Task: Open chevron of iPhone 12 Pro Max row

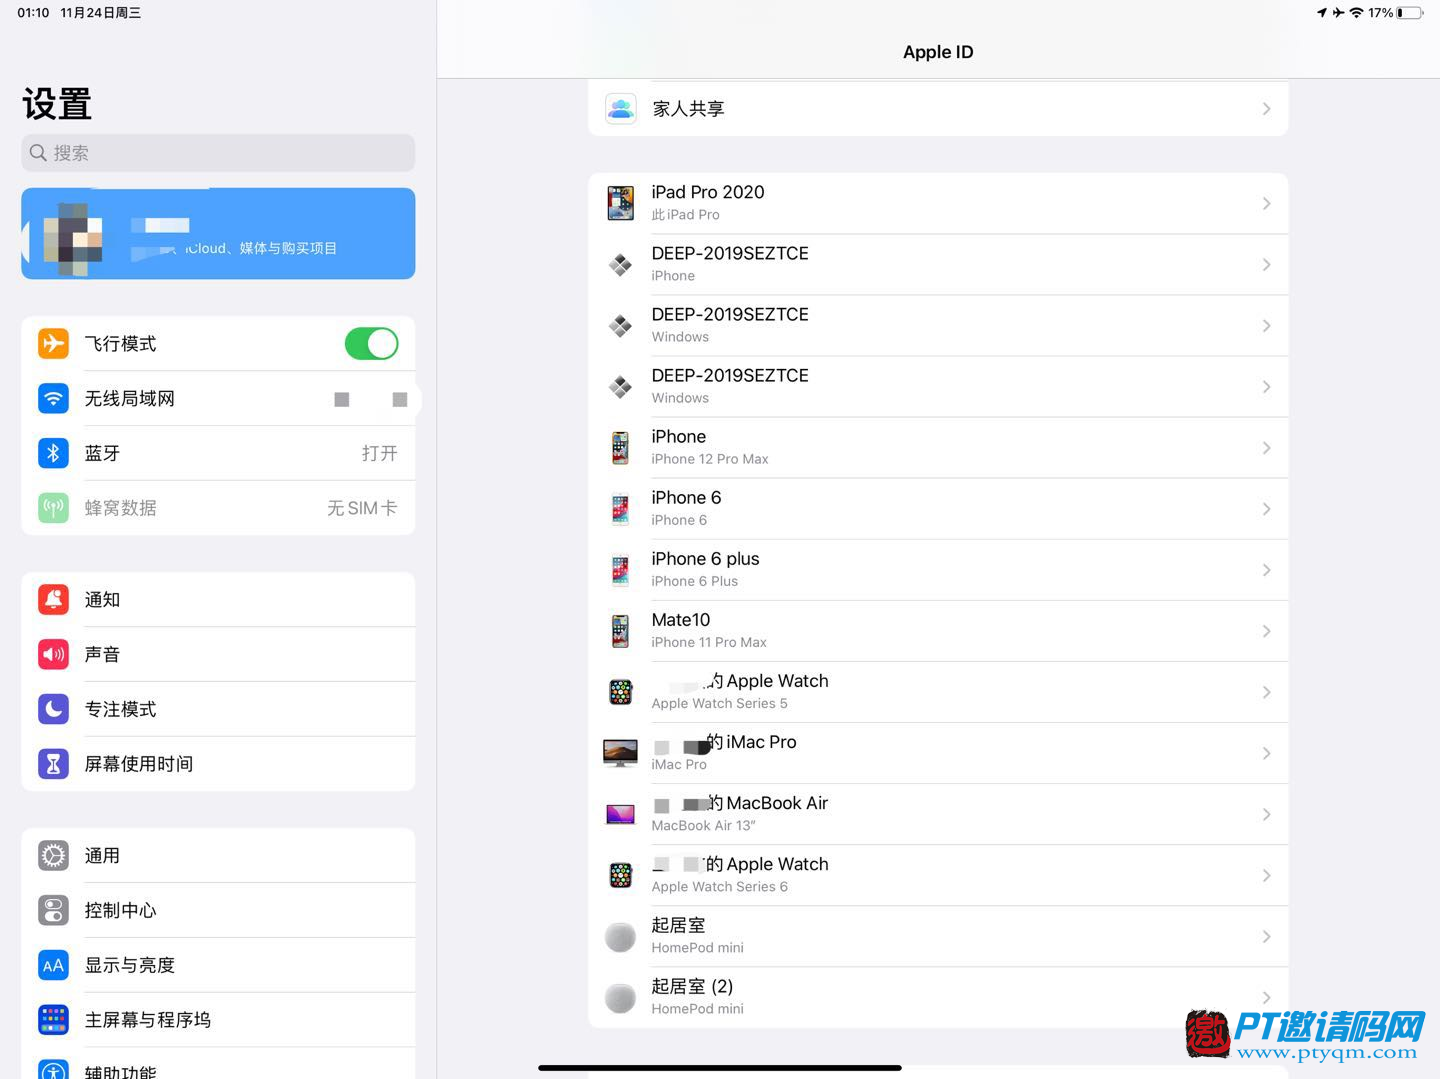Action: tap(1267, 448)
